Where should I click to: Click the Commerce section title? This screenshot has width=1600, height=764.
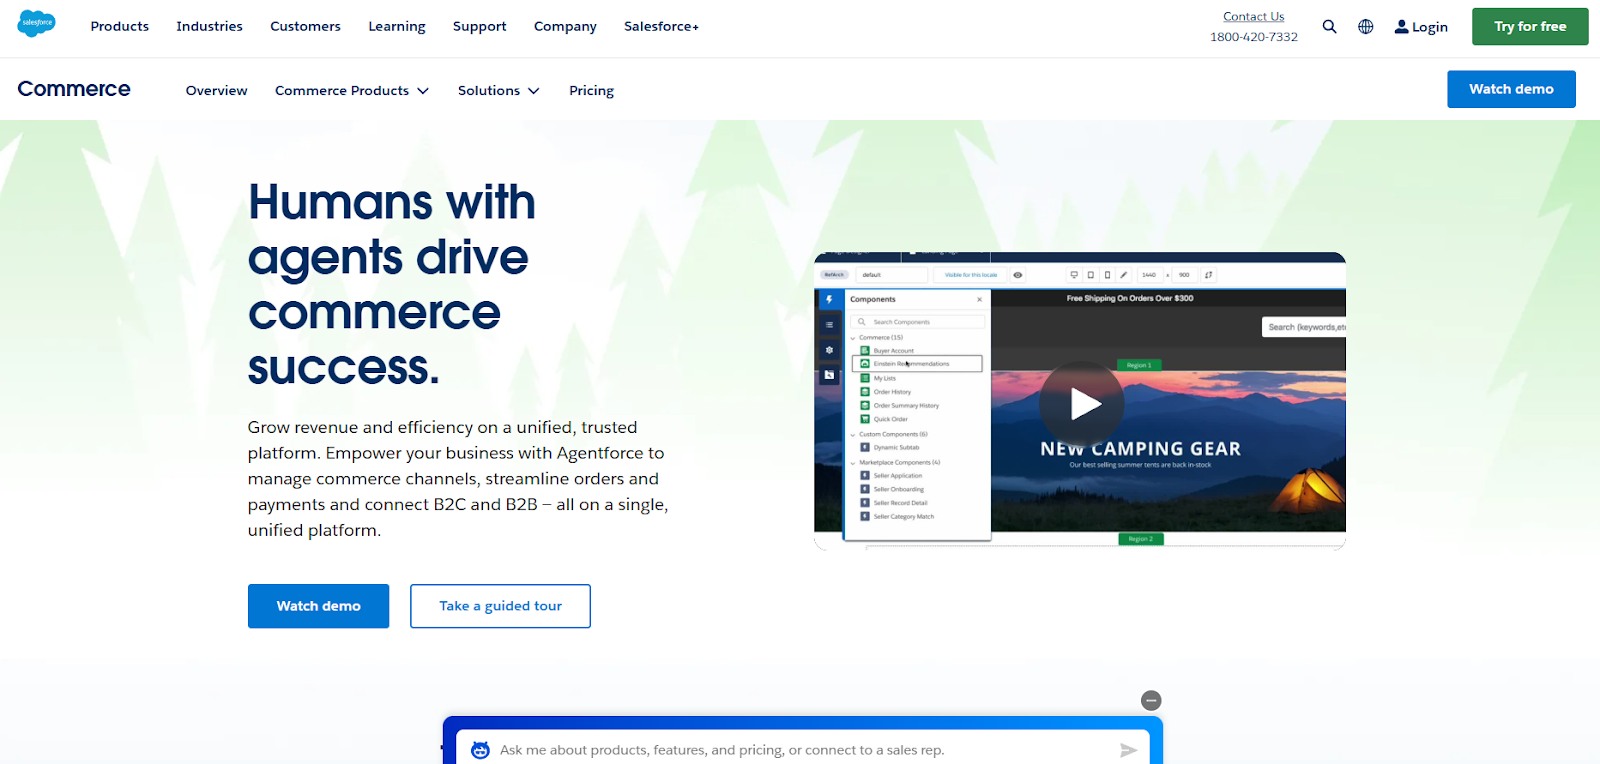(74, 89)
